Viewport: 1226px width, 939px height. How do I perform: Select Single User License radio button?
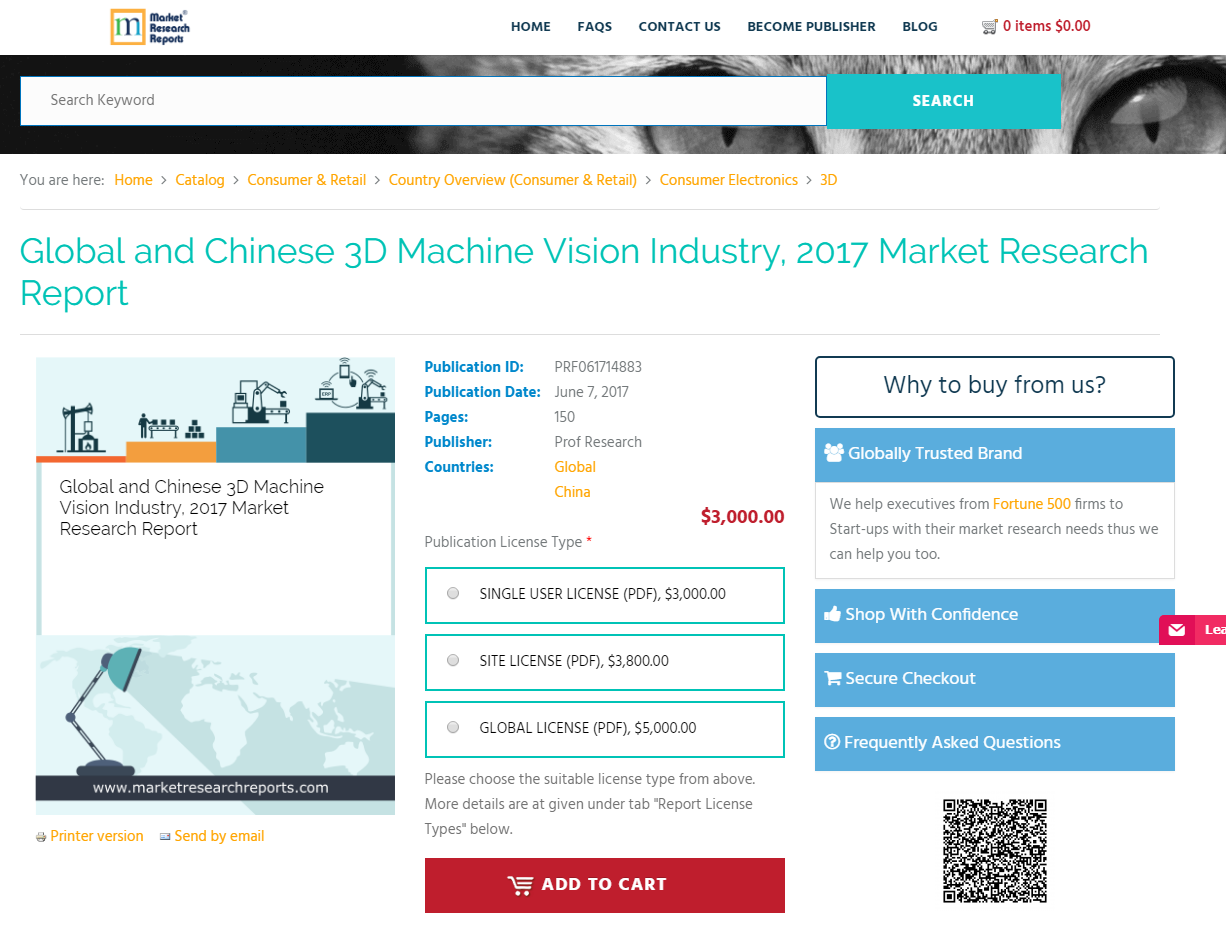[x=453, y=593]
